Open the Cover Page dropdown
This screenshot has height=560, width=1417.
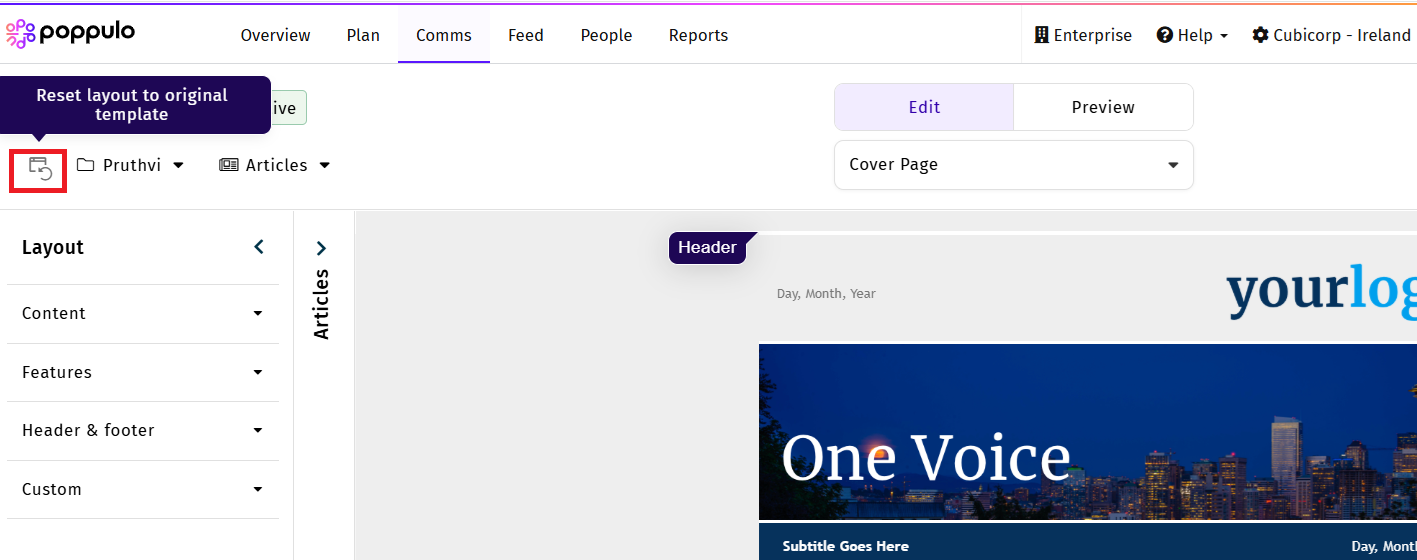1013,165
